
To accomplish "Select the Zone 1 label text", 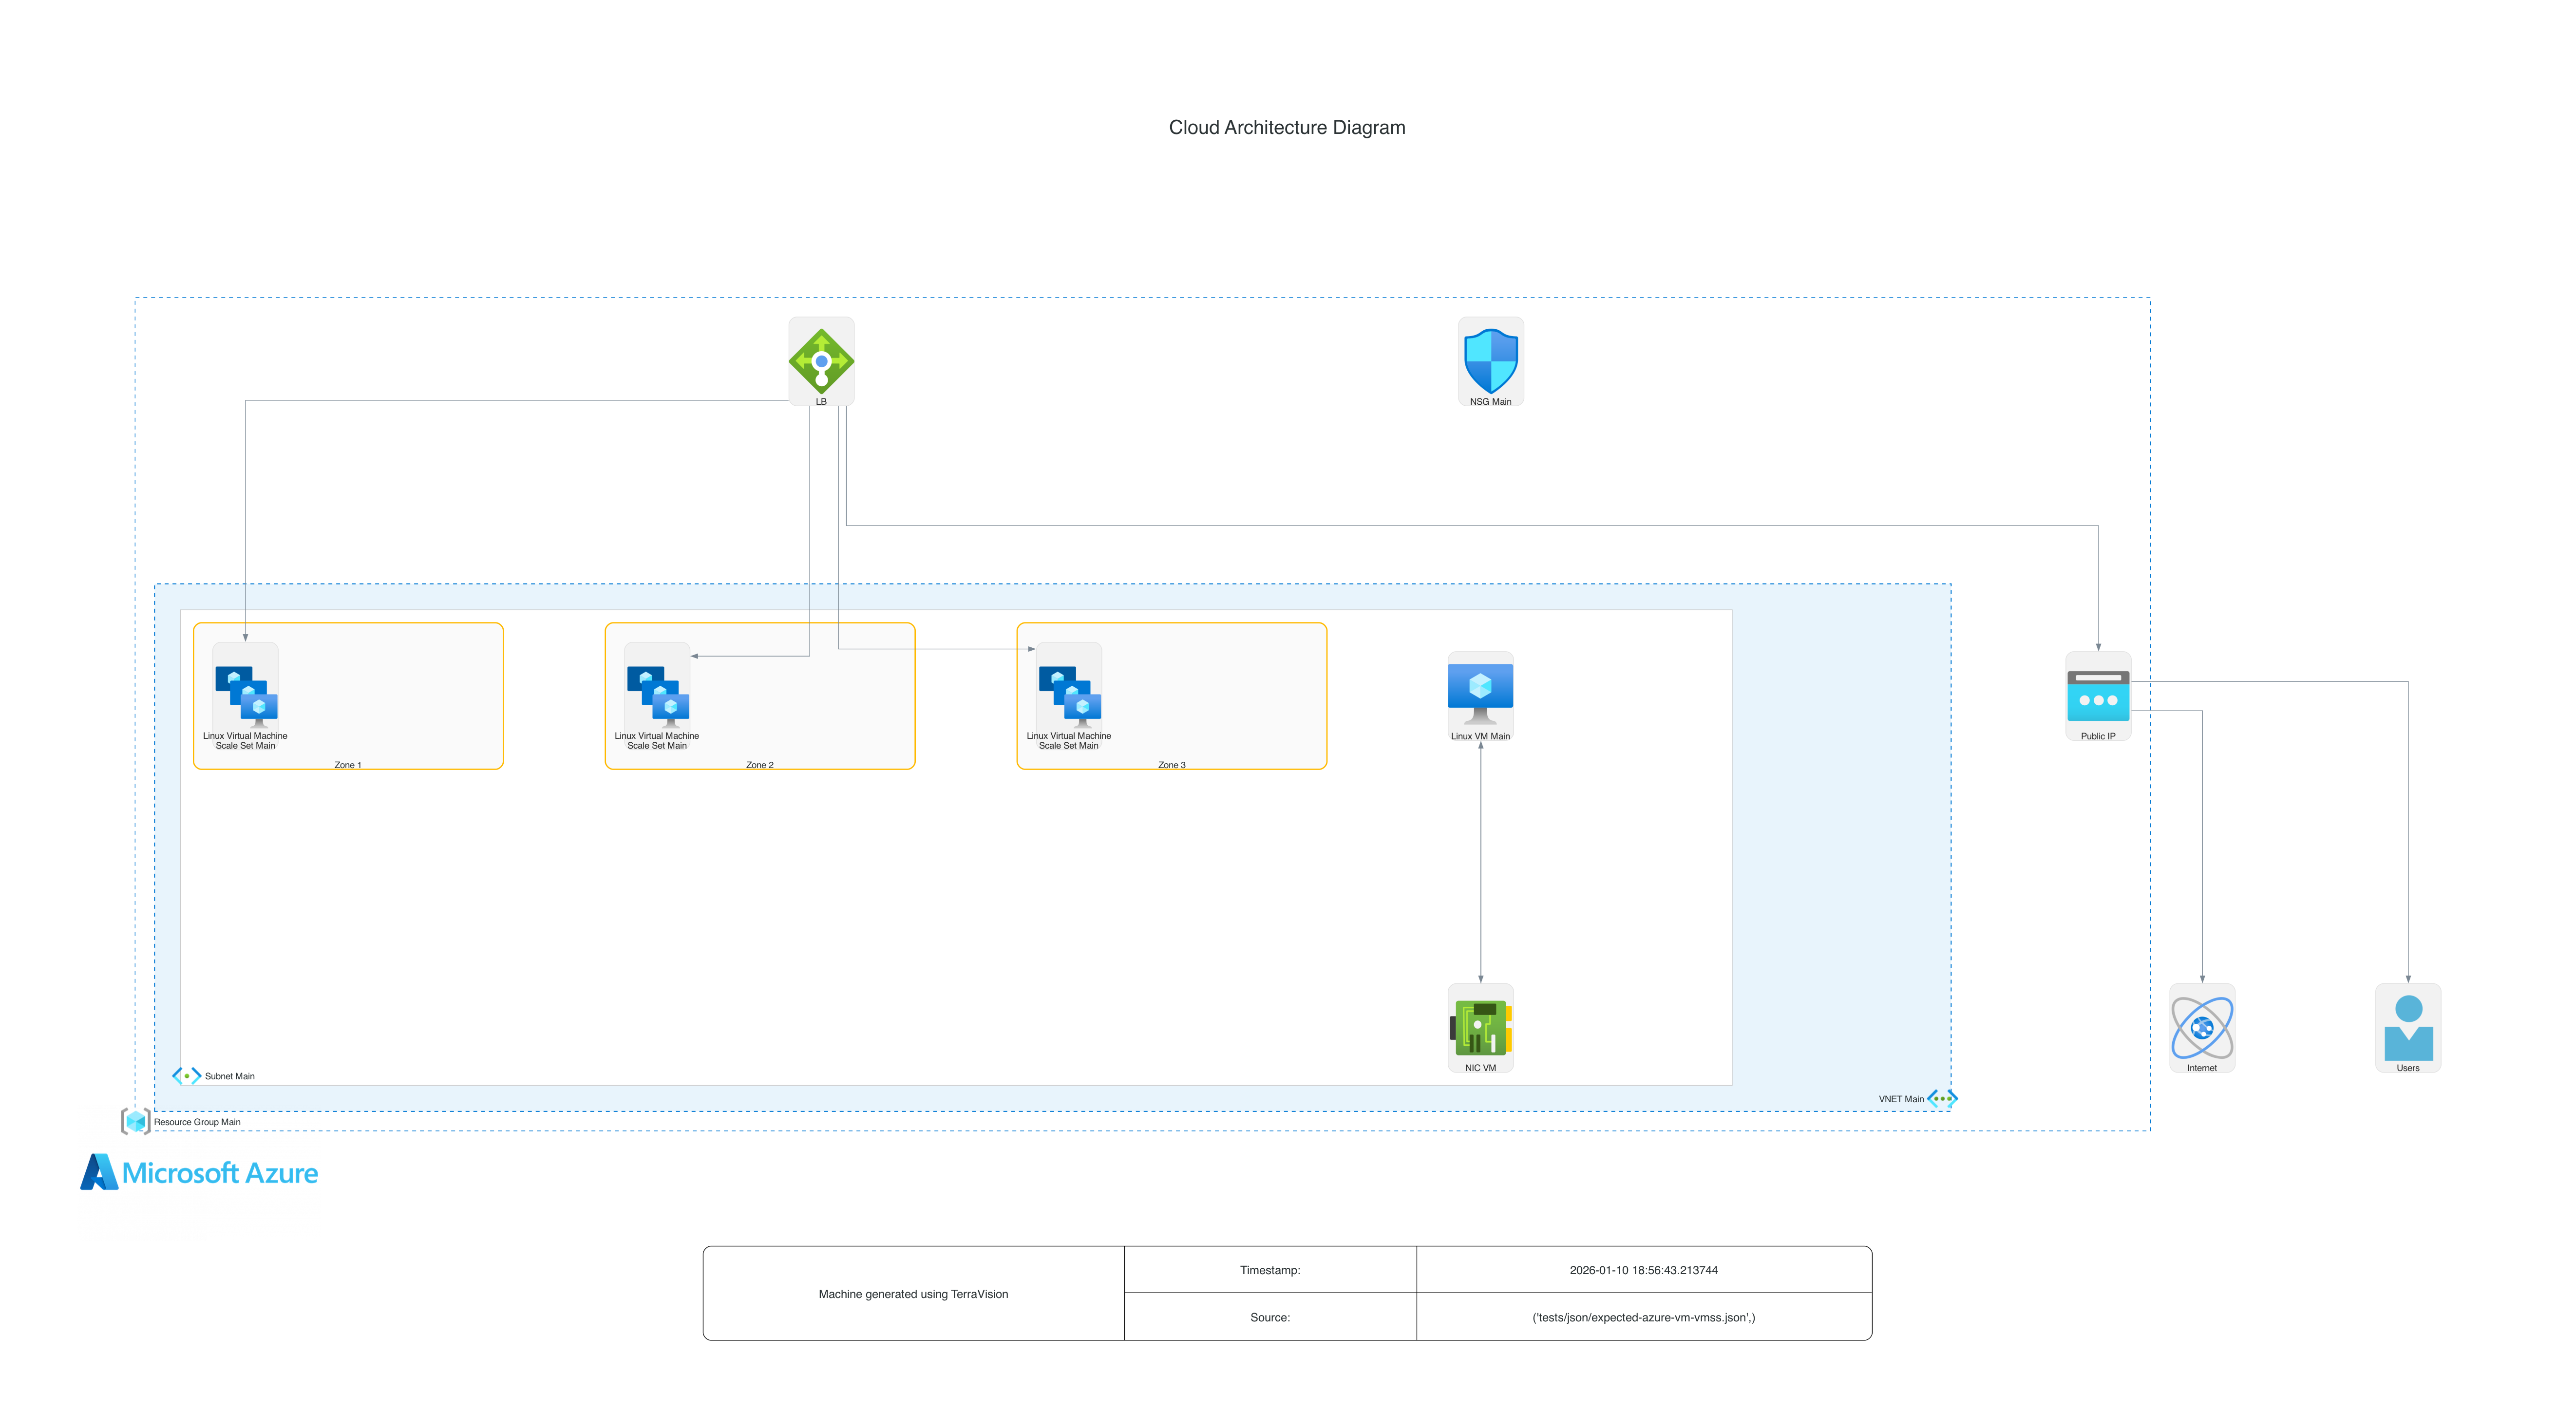I will tap(348, 765).
